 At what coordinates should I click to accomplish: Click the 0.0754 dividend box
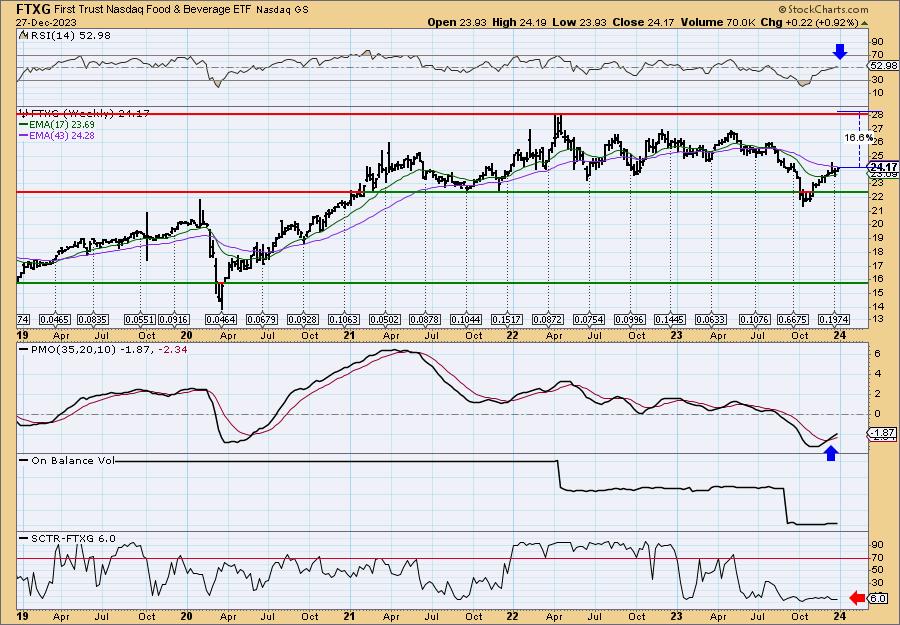click(x=589, y=319)
